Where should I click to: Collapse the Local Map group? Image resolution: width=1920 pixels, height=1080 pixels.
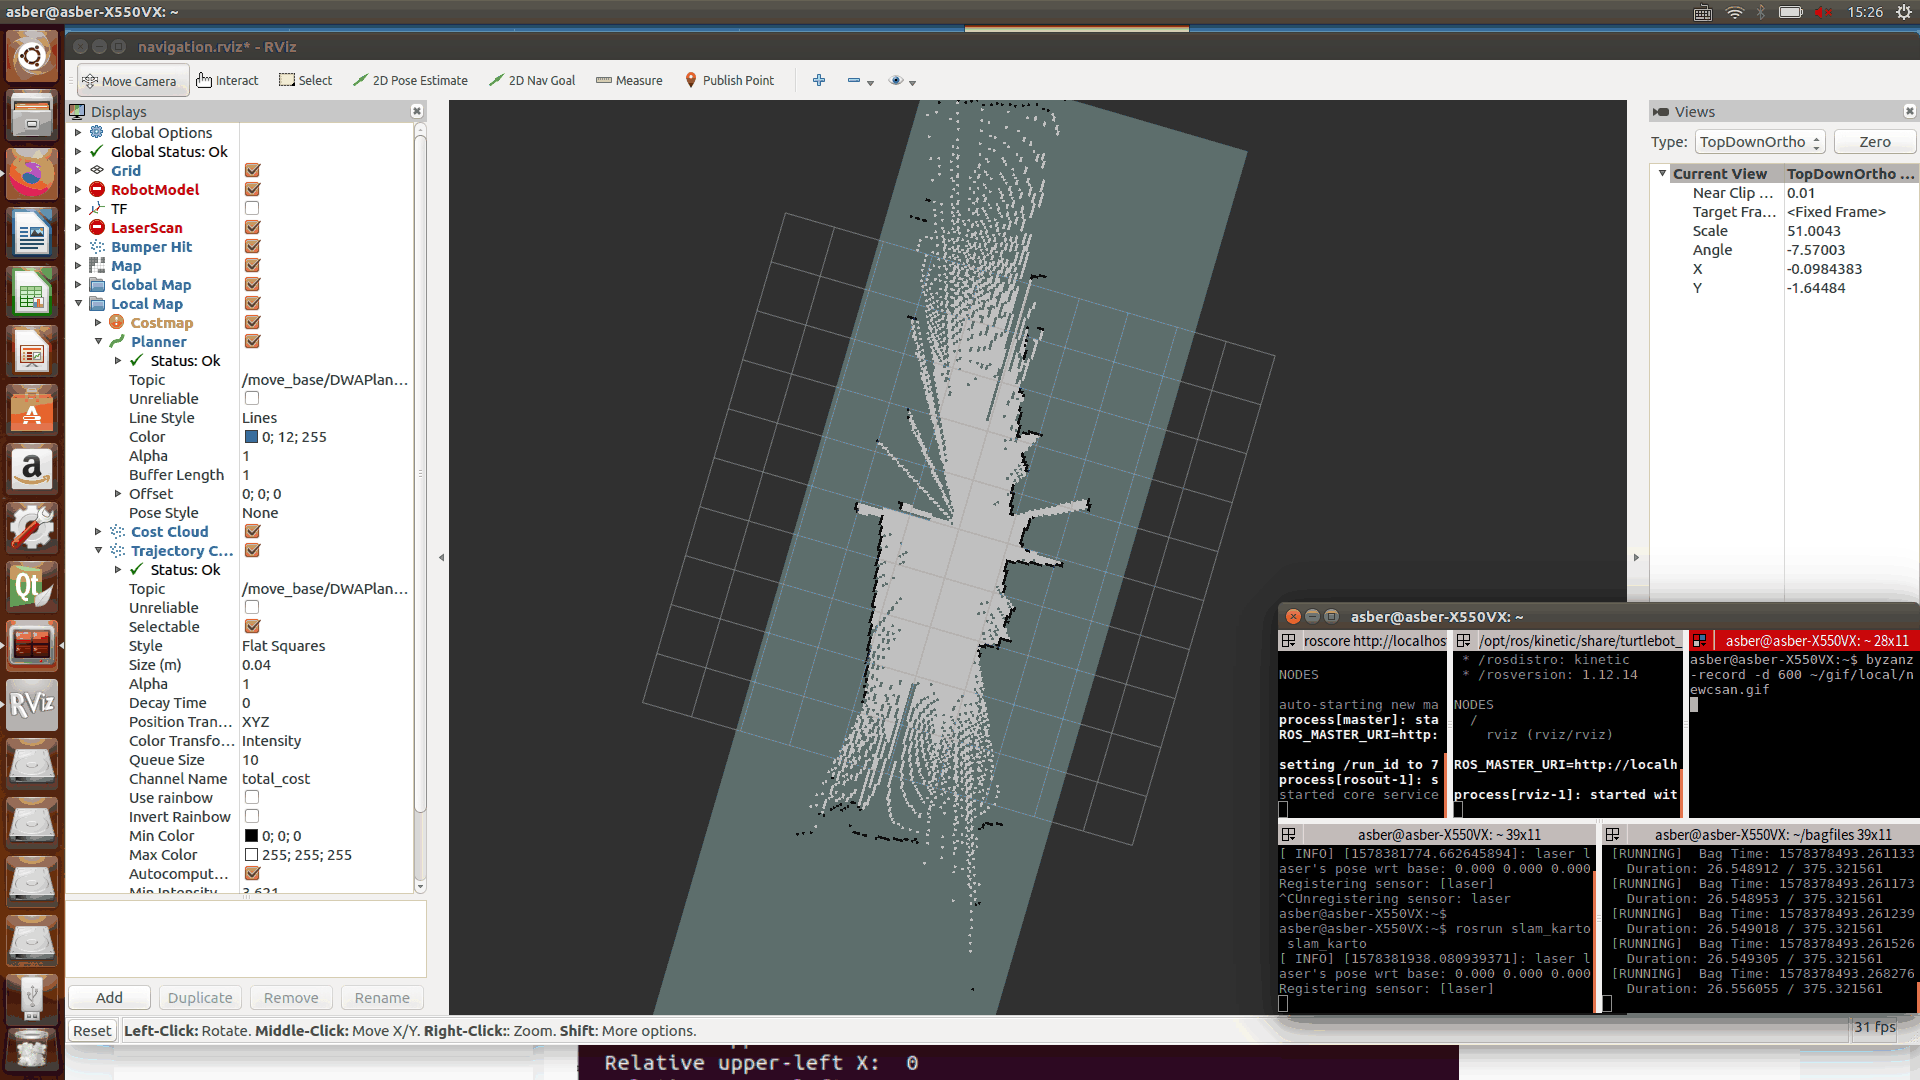tap(78, 304)
